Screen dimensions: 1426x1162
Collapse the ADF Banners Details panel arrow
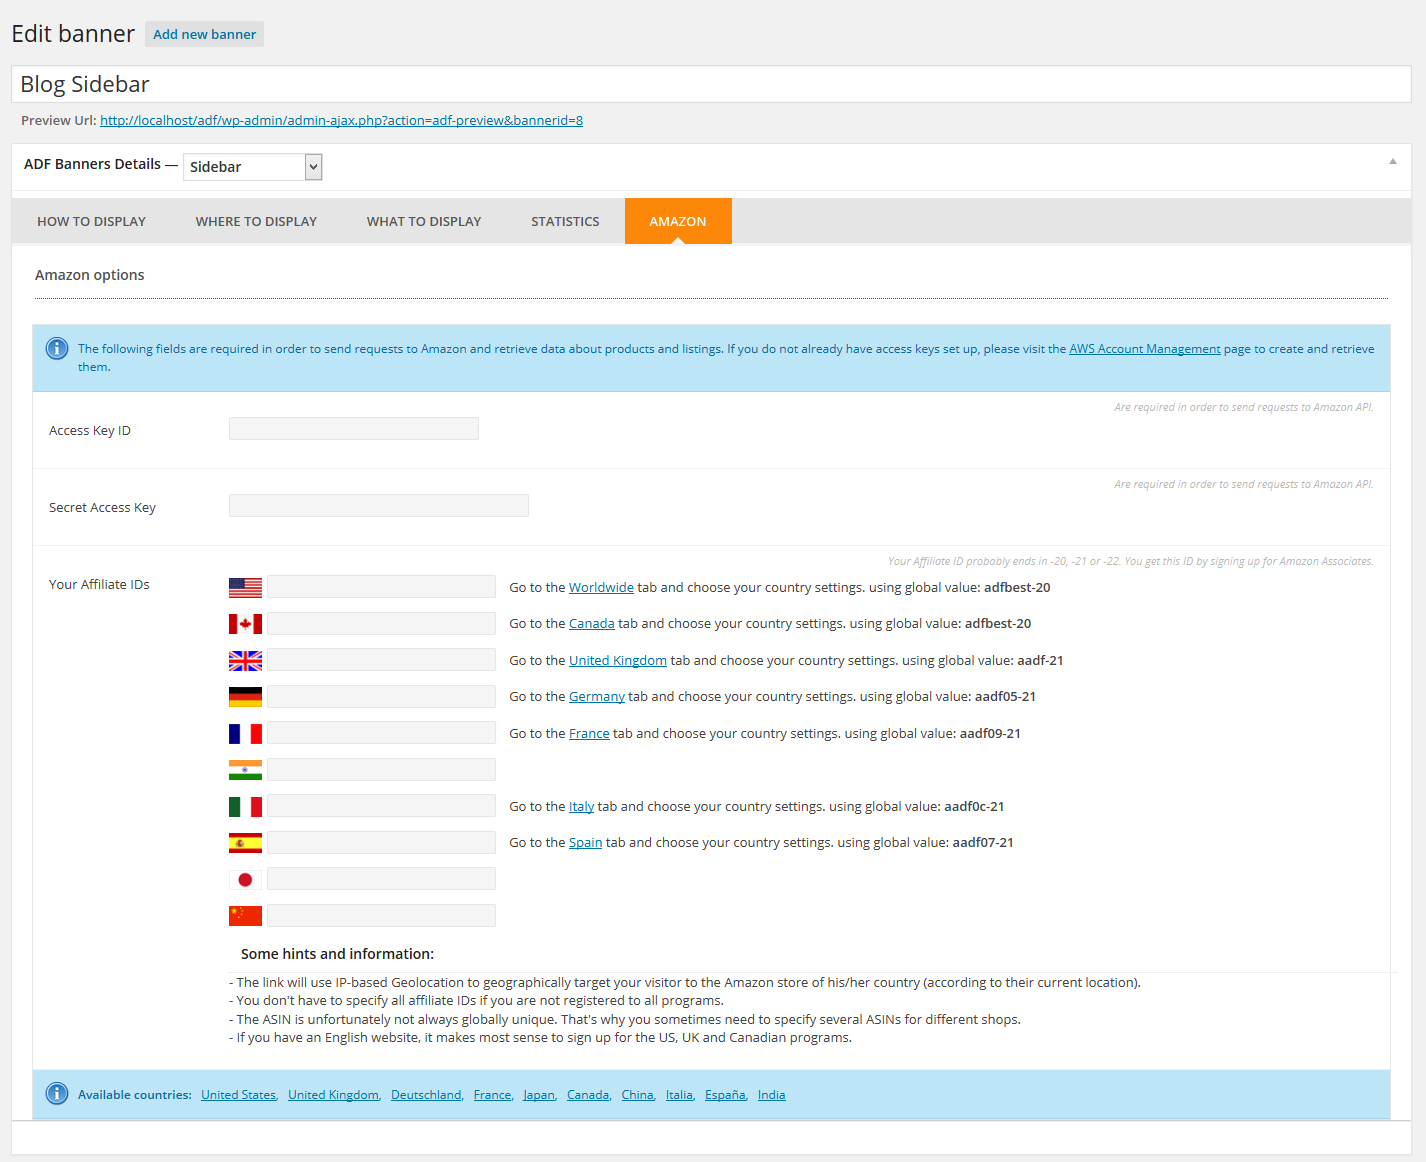click(1392, 161)
